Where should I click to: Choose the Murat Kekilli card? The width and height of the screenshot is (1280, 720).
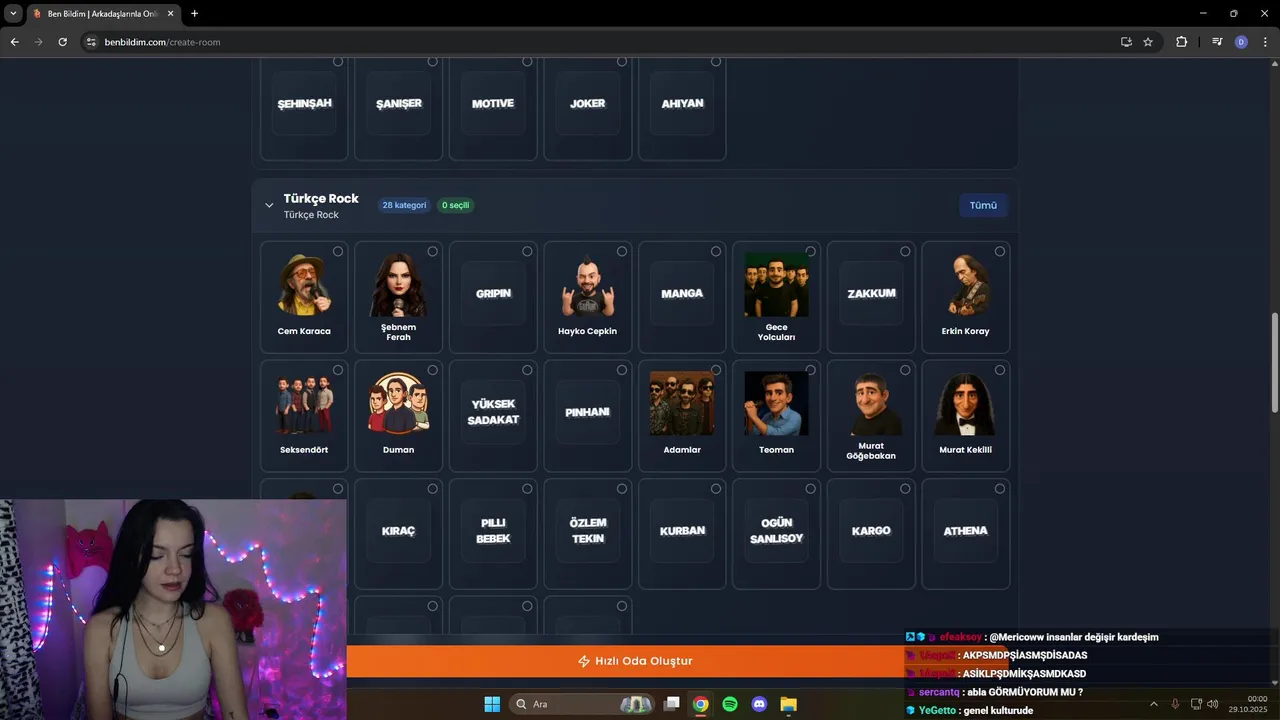(965, 416)
